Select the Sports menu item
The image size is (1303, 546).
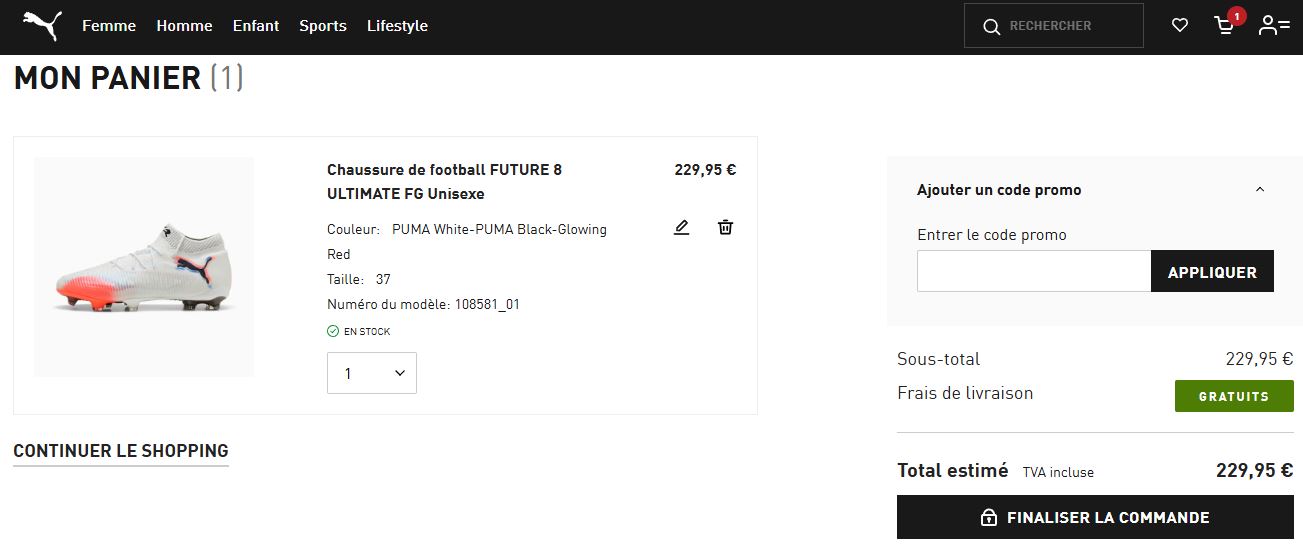click(x=323, y=26)
